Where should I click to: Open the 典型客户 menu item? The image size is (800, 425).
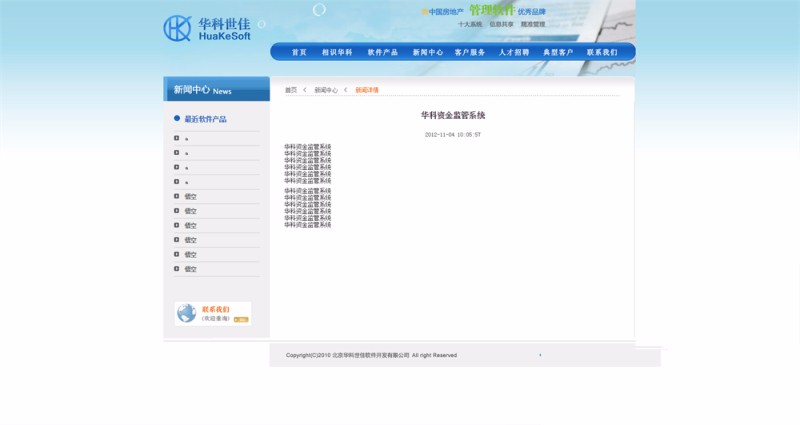pyautogui.click(x=558, y=52)
